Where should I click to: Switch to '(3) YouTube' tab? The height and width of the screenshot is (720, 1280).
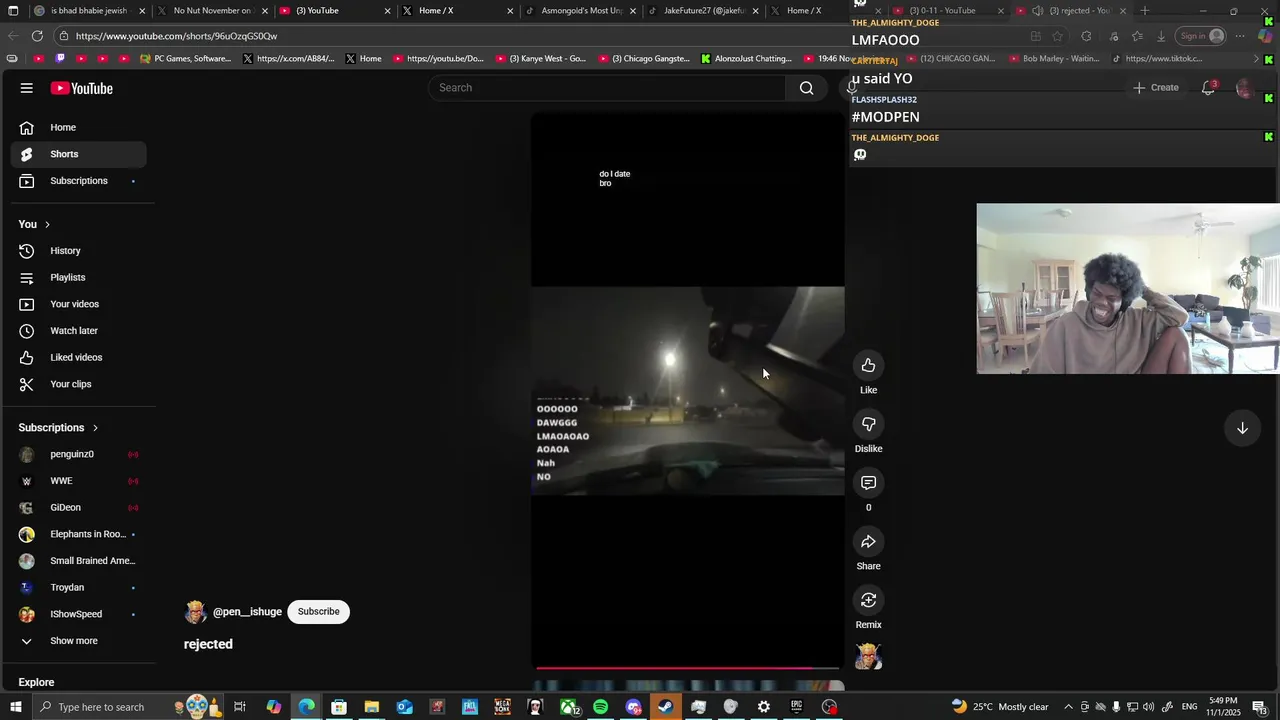(x=334, y=11)
